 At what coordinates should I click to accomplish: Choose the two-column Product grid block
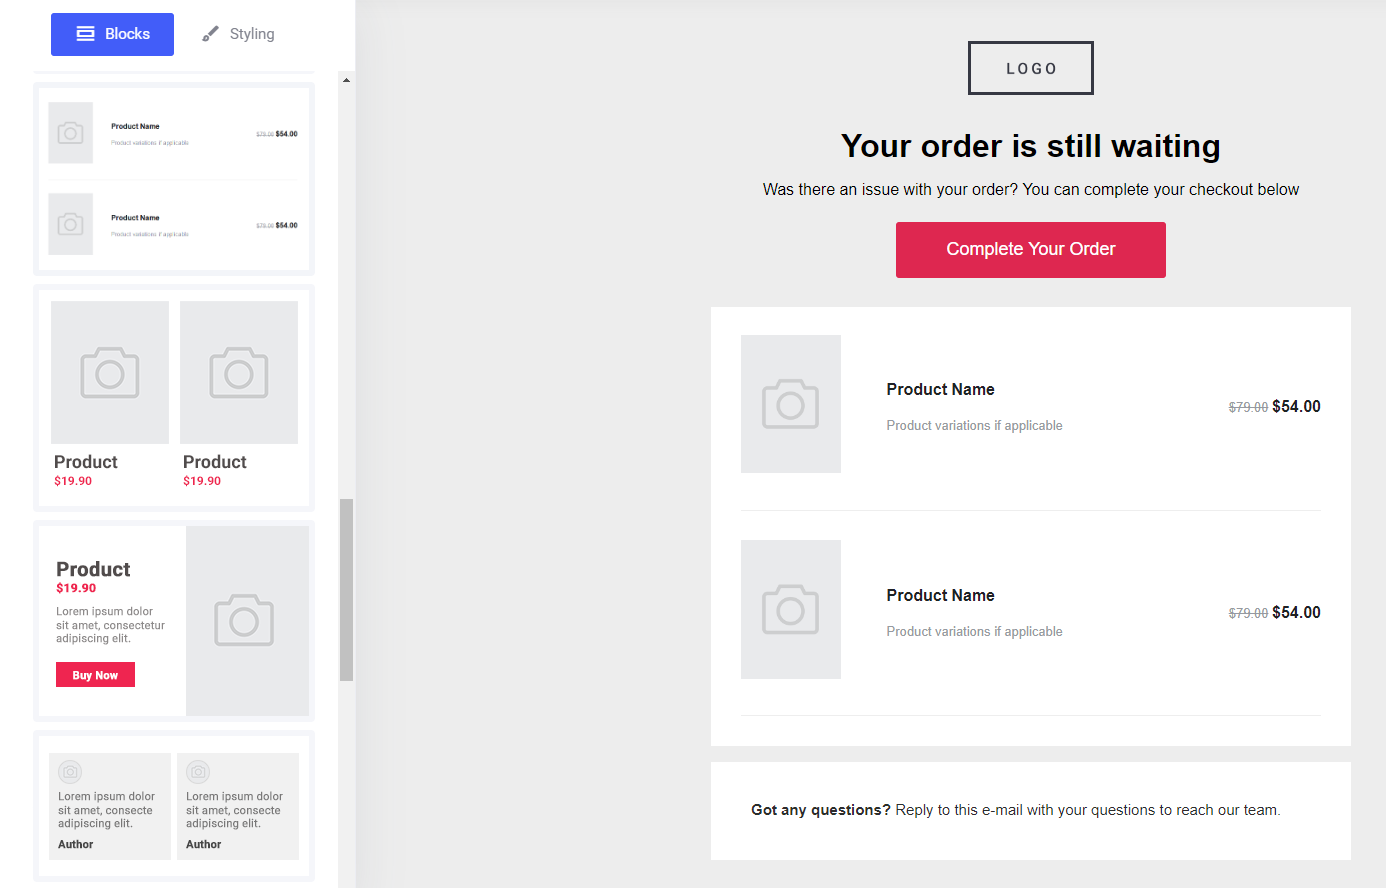(x=174, y=397)
